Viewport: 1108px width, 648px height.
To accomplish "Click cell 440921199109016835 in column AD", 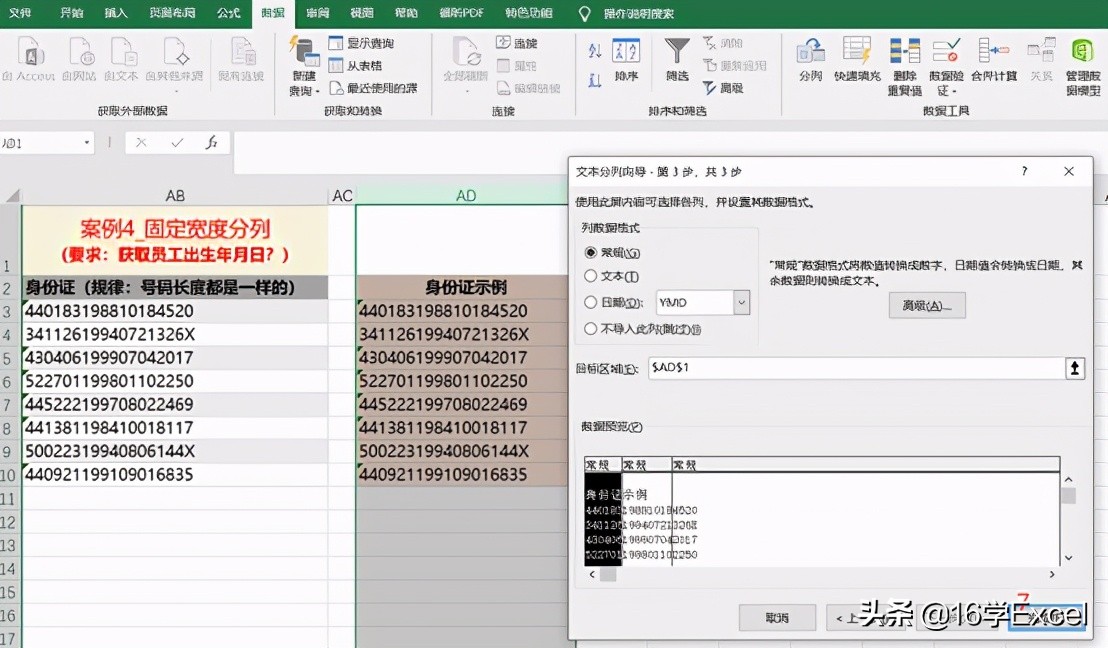I will (463, 474).
